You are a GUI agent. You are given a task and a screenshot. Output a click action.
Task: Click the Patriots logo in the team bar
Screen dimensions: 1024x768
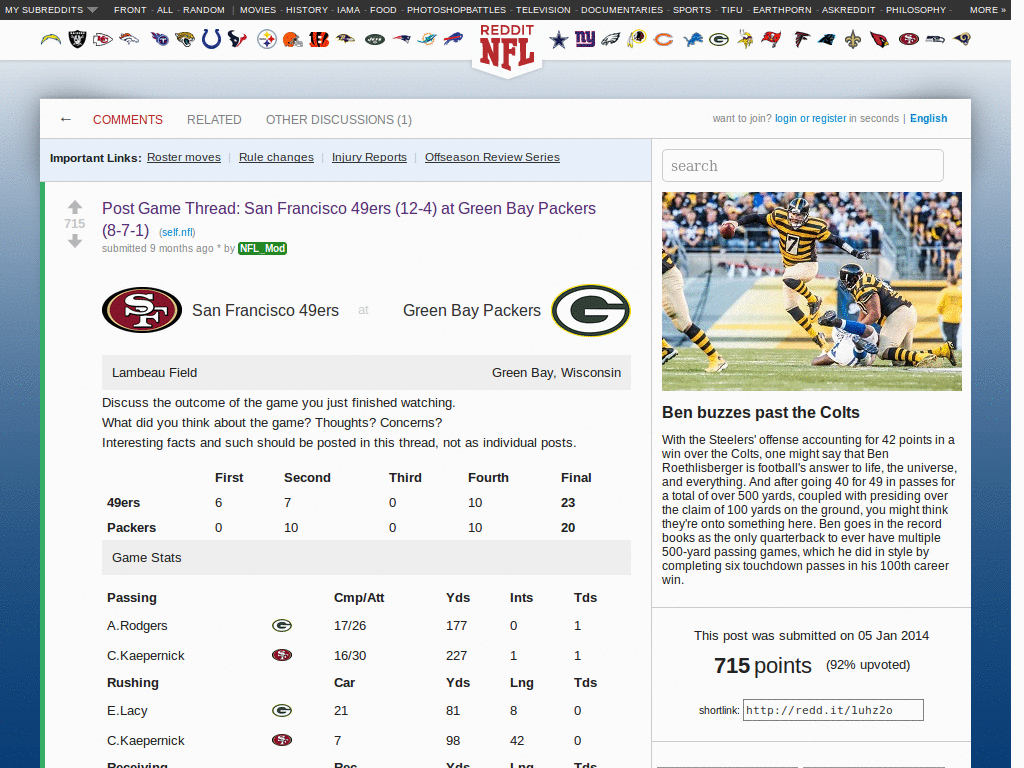click(401, 40)
